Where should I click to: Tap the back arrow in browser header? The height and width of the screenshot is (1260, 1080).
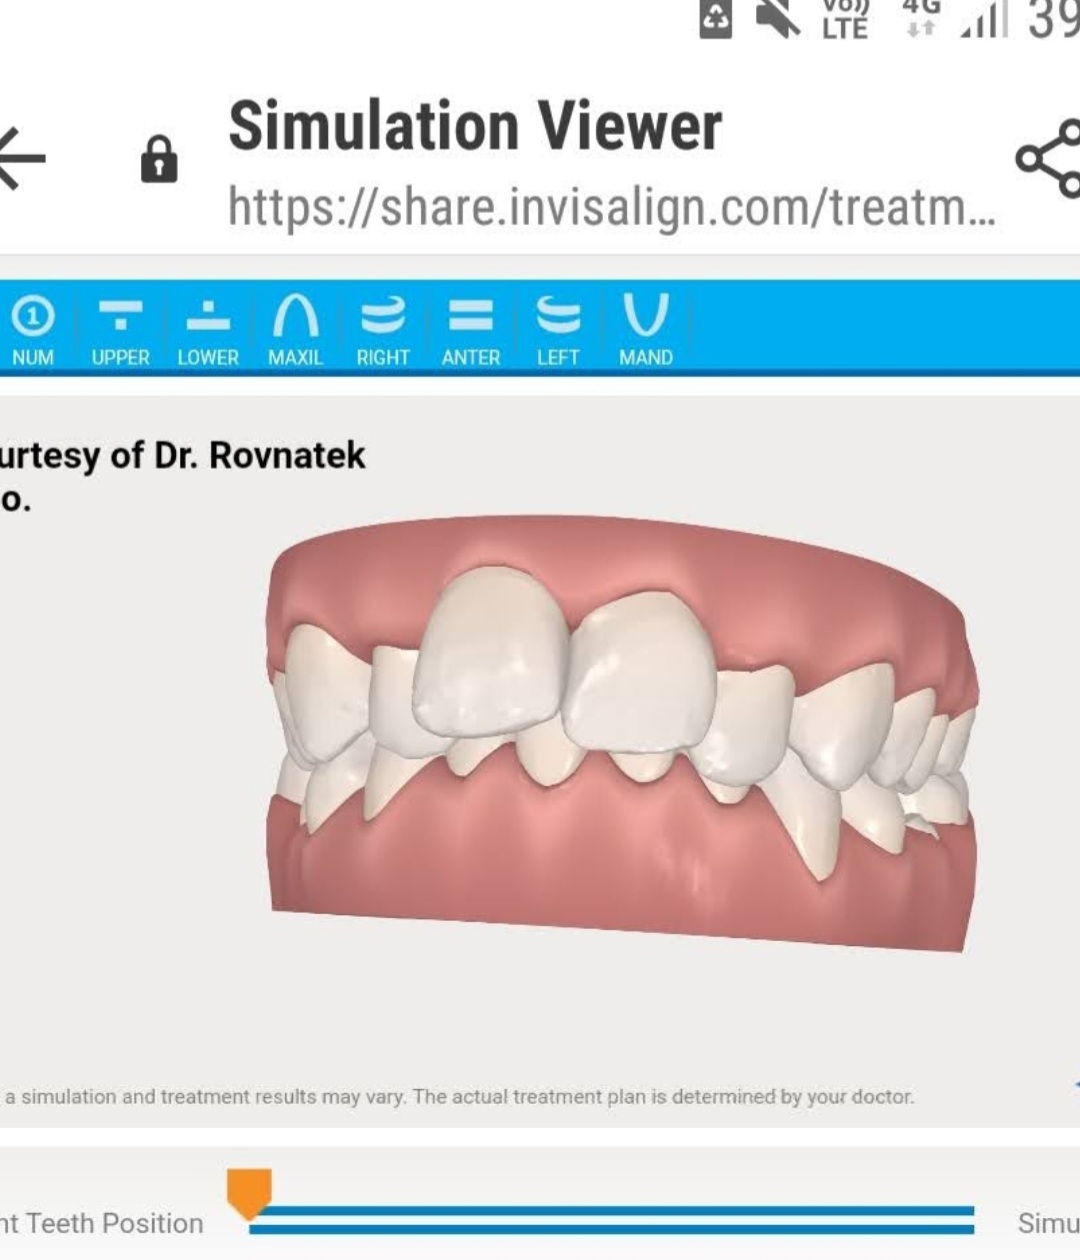[x=22, y=158]
